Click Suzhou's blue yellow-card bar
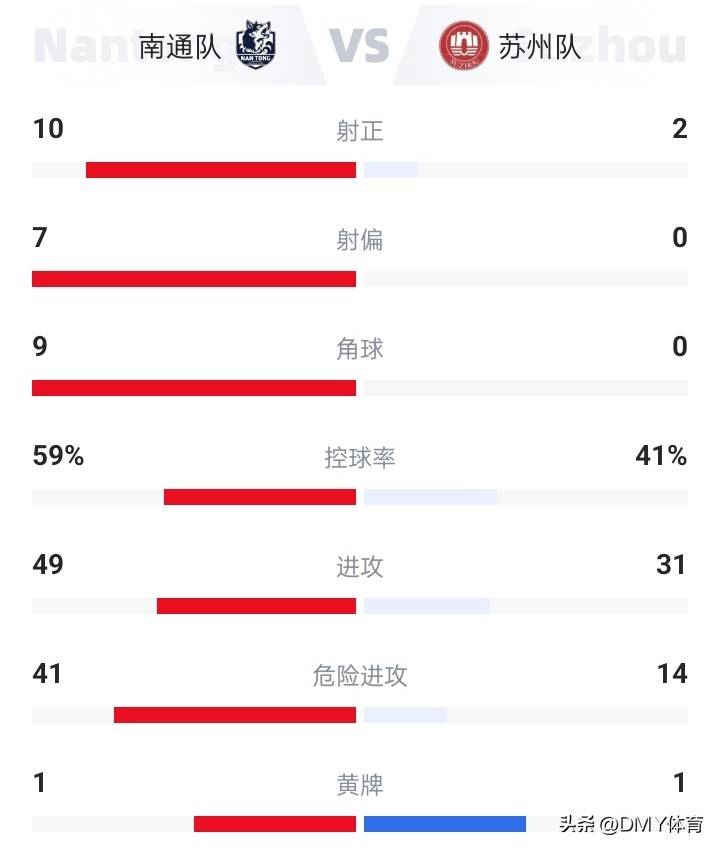The image size is (720, 850). (445, 823)
